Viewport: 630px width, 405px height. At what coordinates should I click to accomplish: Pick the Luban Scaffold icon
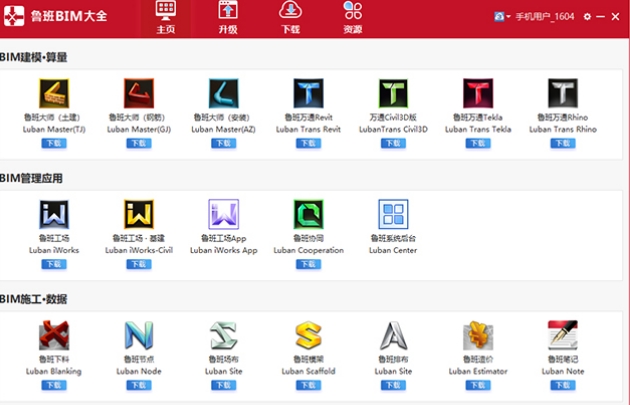click(x=308, y=335)
